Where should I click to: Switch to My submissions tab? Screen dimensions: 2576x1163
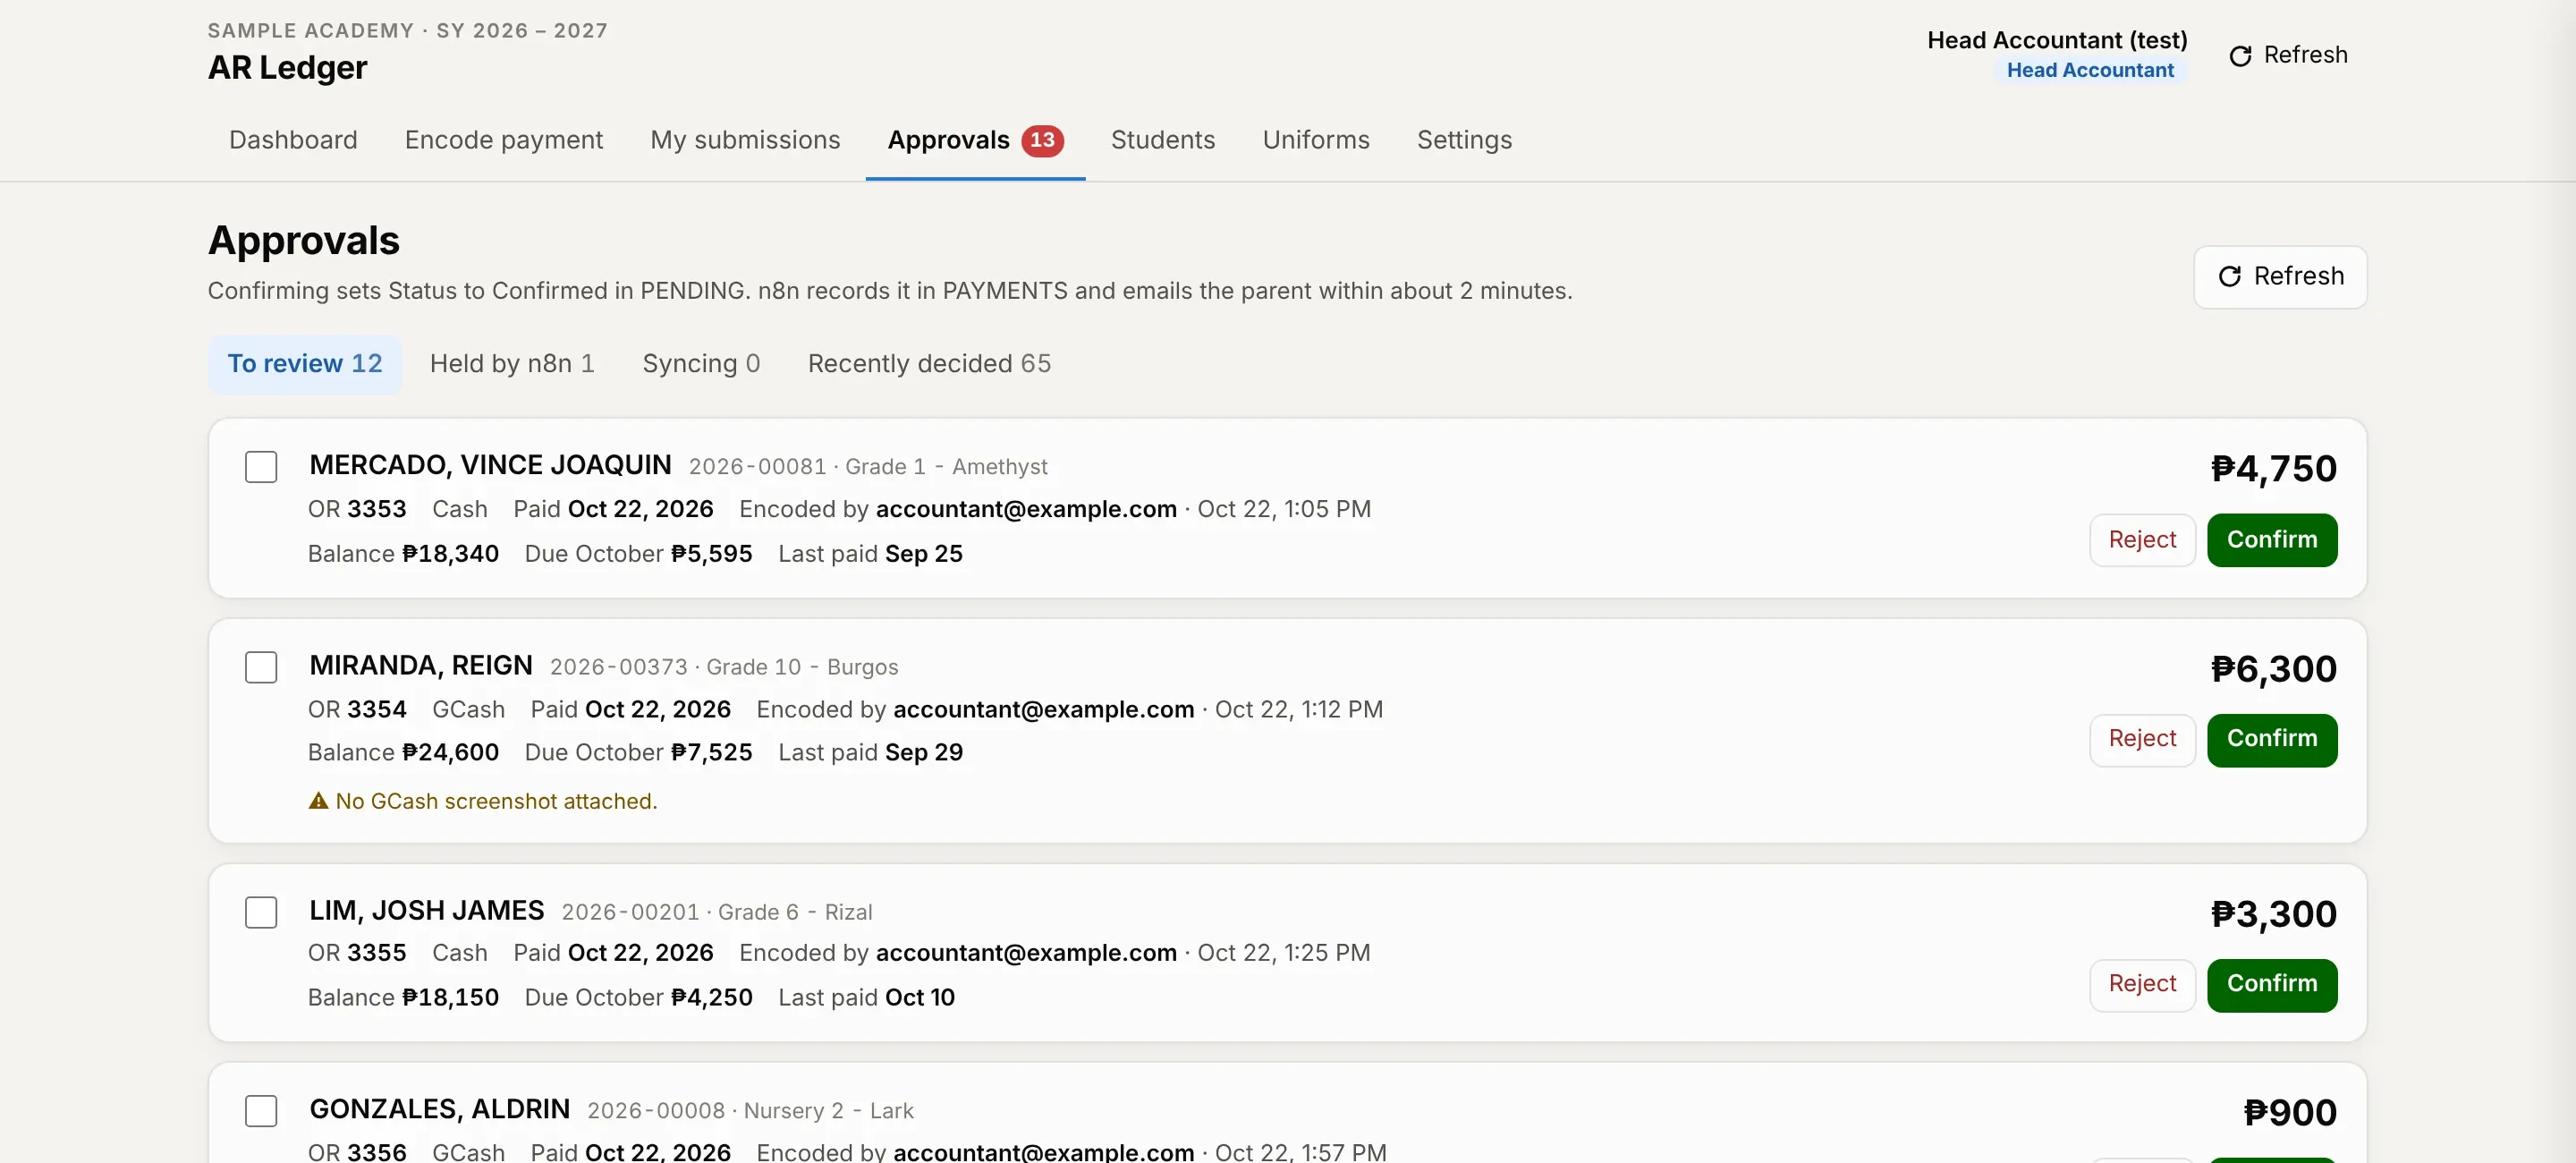(745, 140)
